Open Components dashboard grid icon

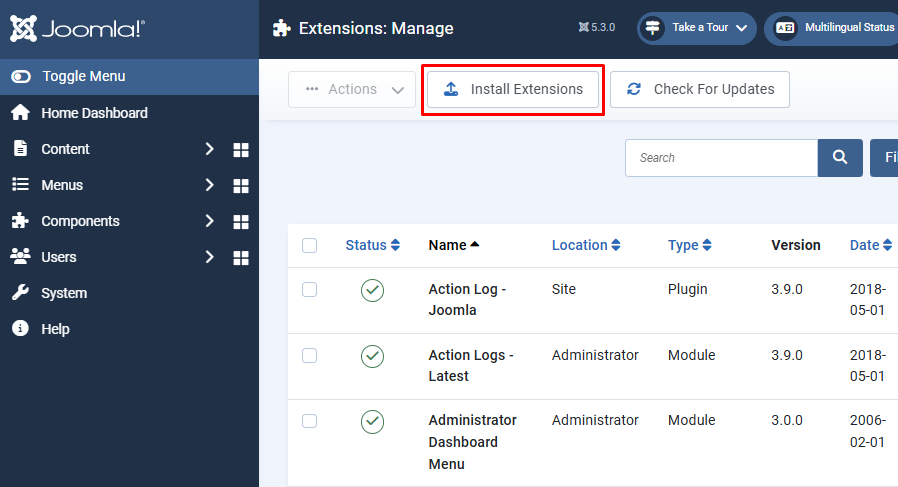coord(240,222)
